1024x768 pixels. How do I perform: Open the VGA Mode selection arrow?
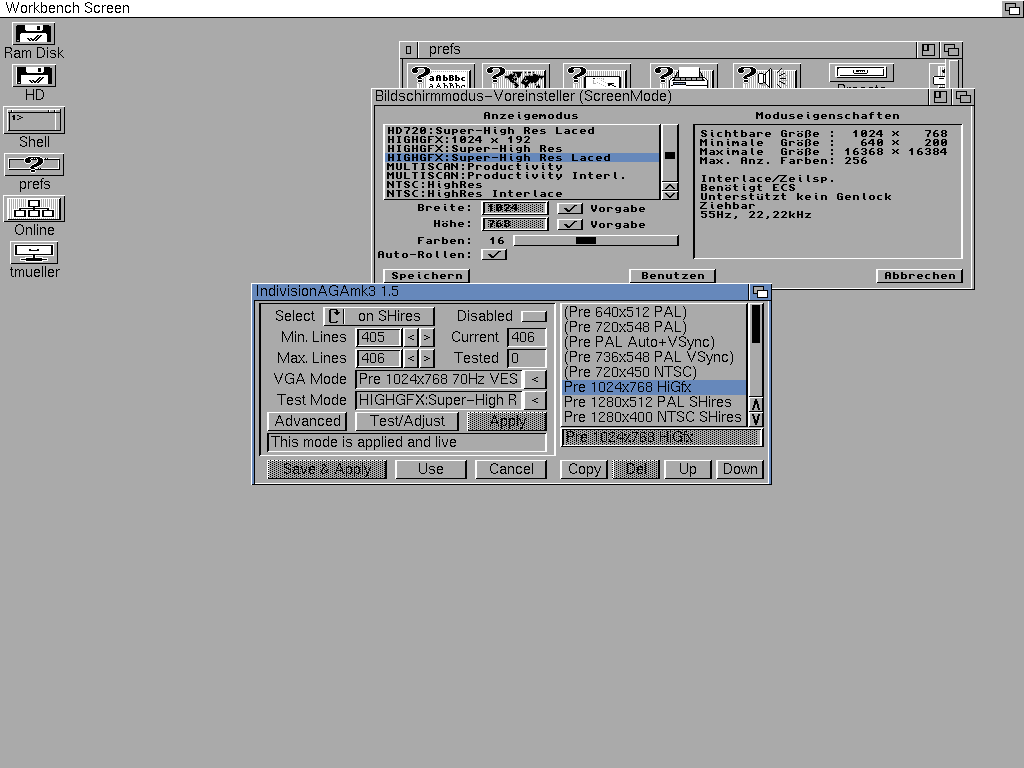[535, 379]
